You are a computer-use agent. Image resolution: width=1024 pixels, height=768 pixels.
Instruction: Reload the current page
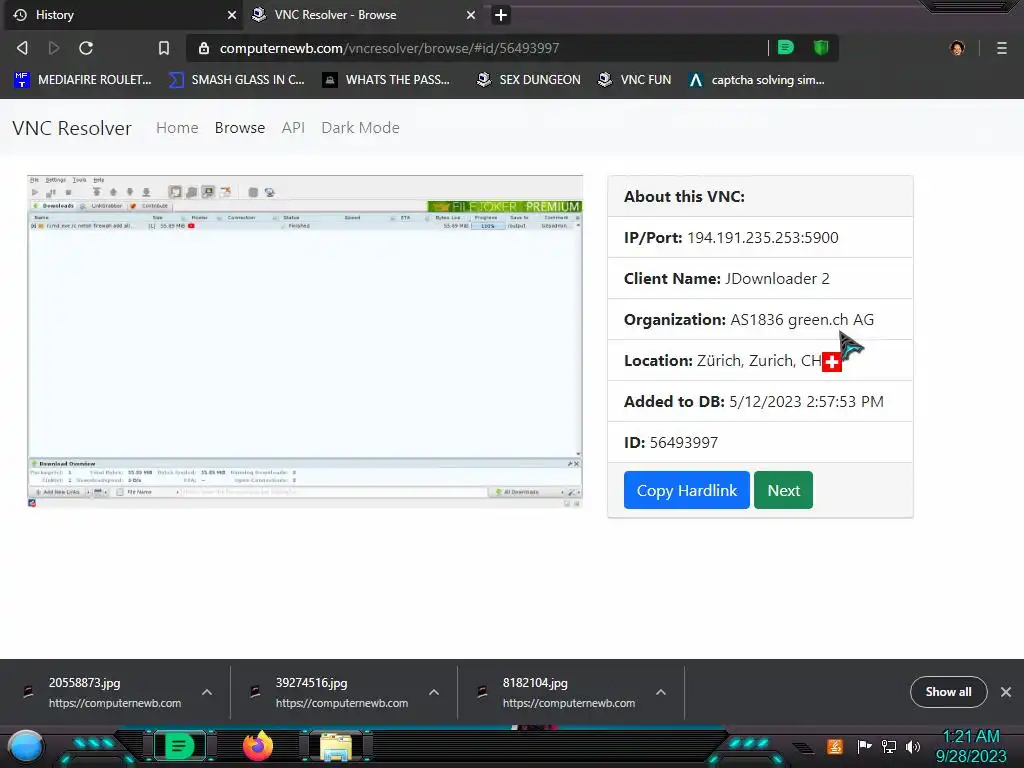(86, 48)
